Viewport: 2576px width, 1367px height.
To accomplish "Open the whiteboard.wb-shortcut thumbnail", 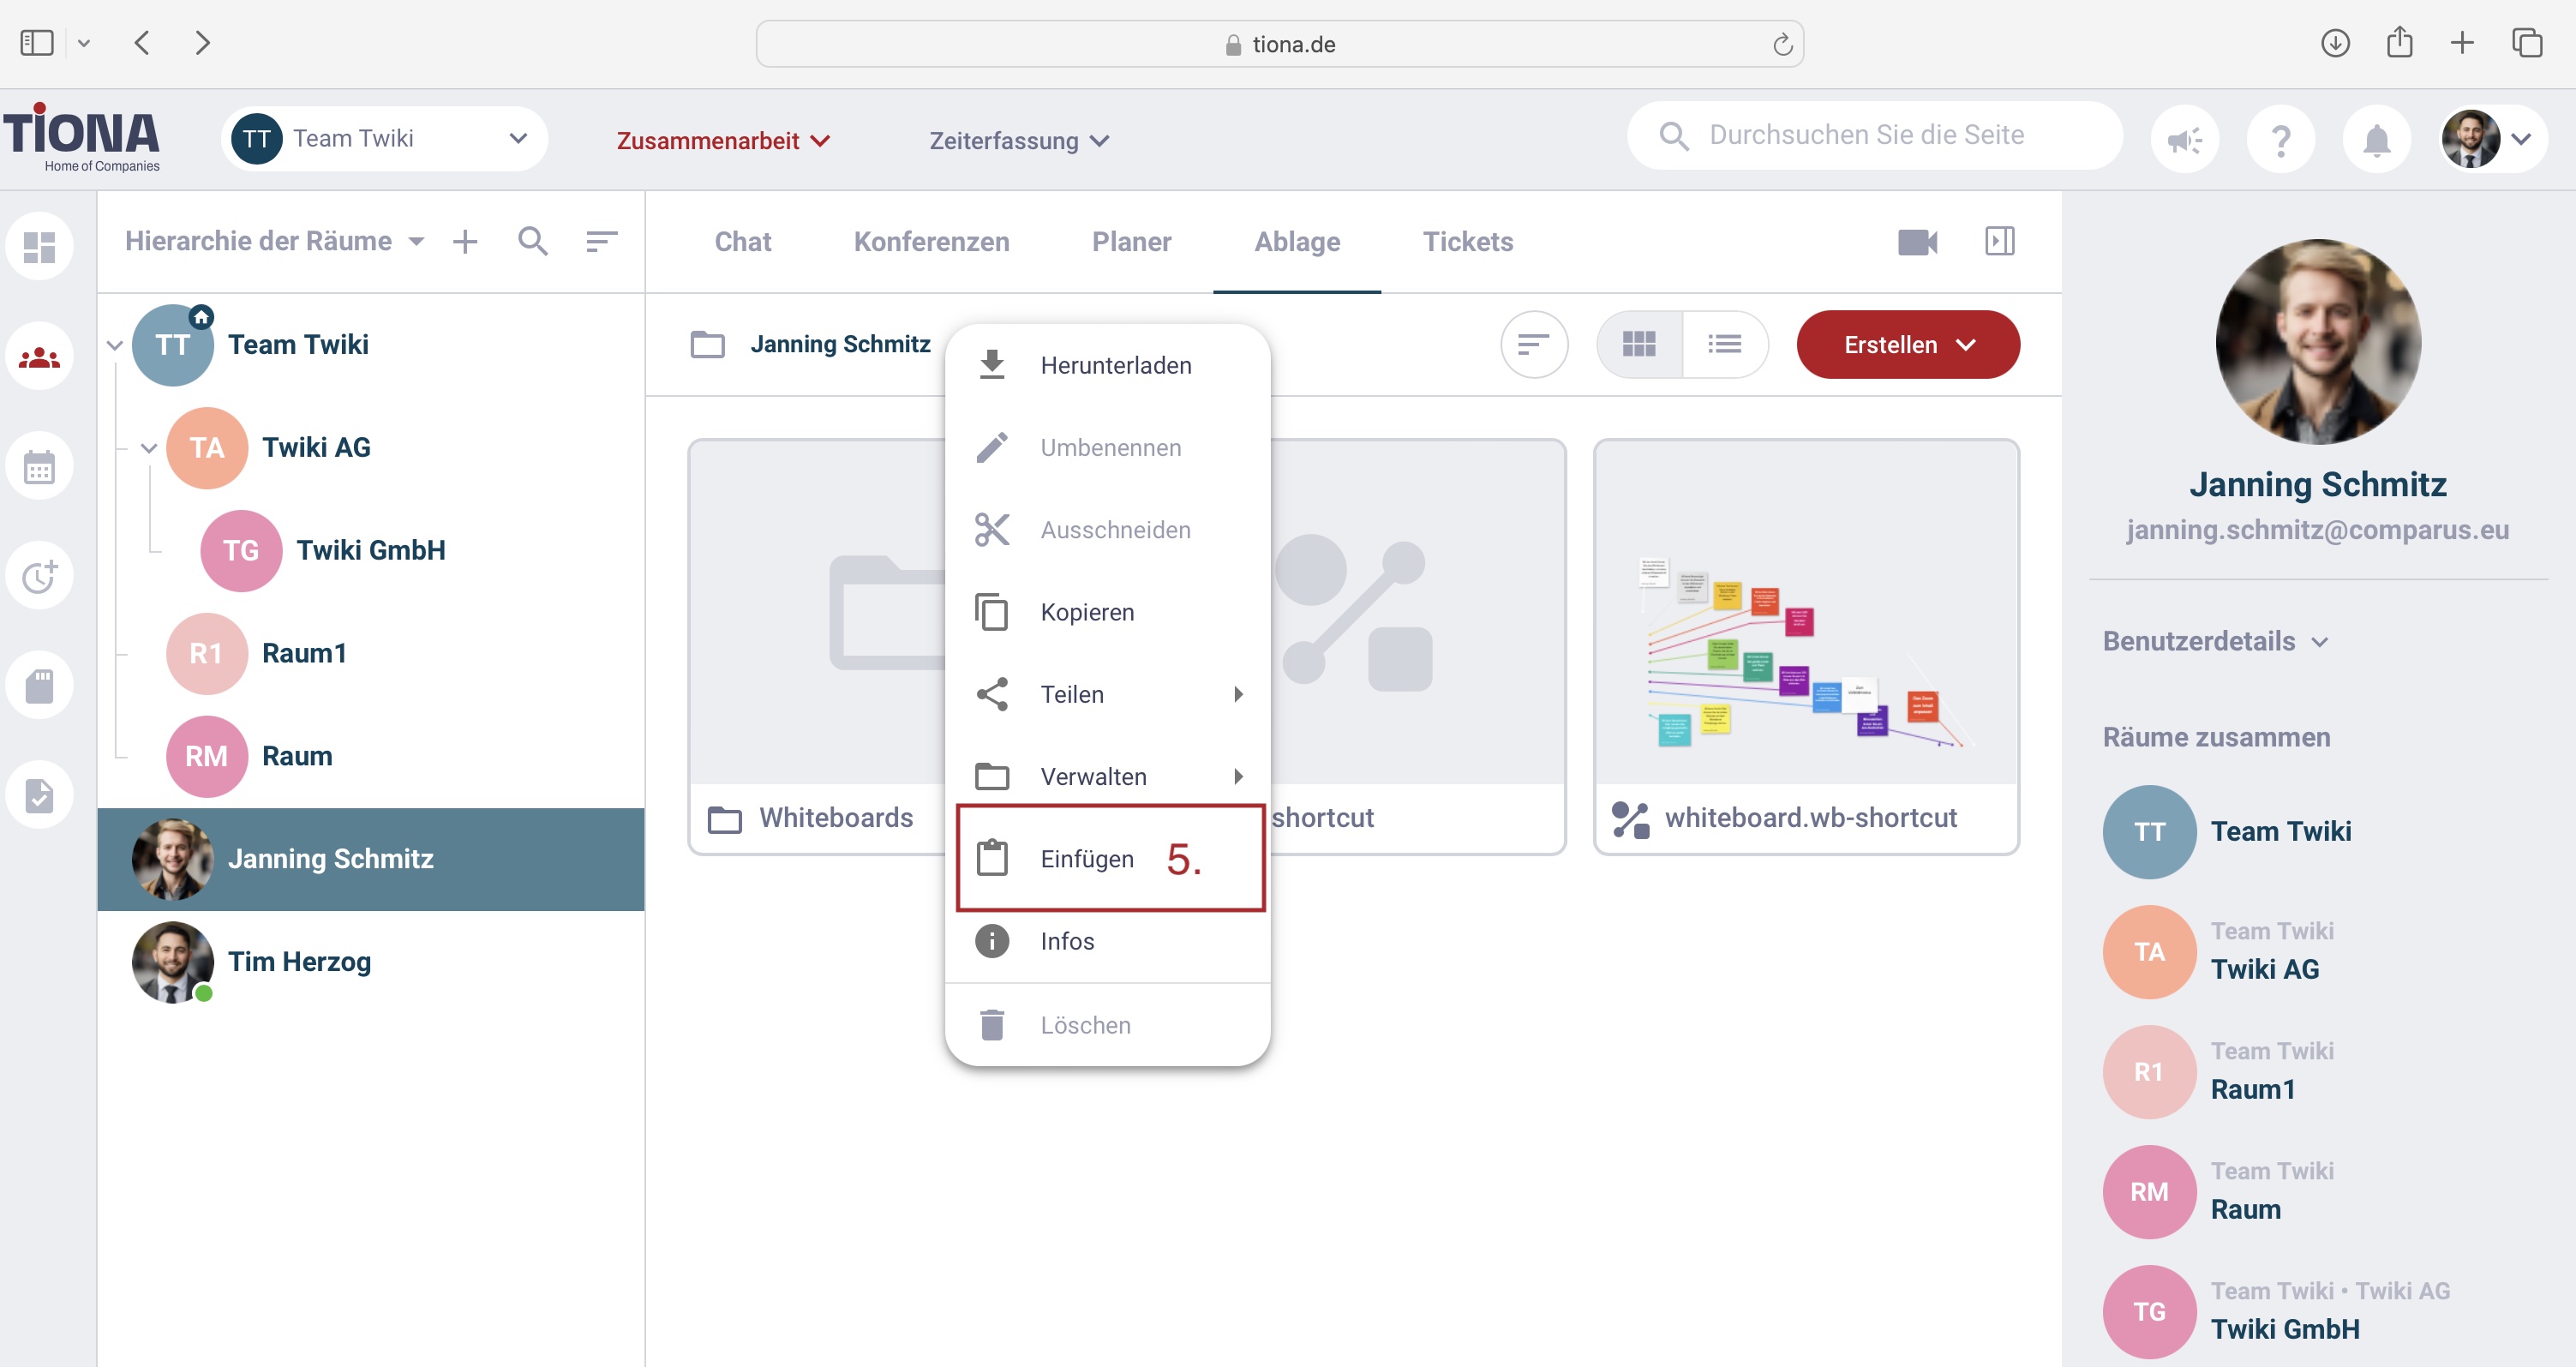I will [1806, 612].
